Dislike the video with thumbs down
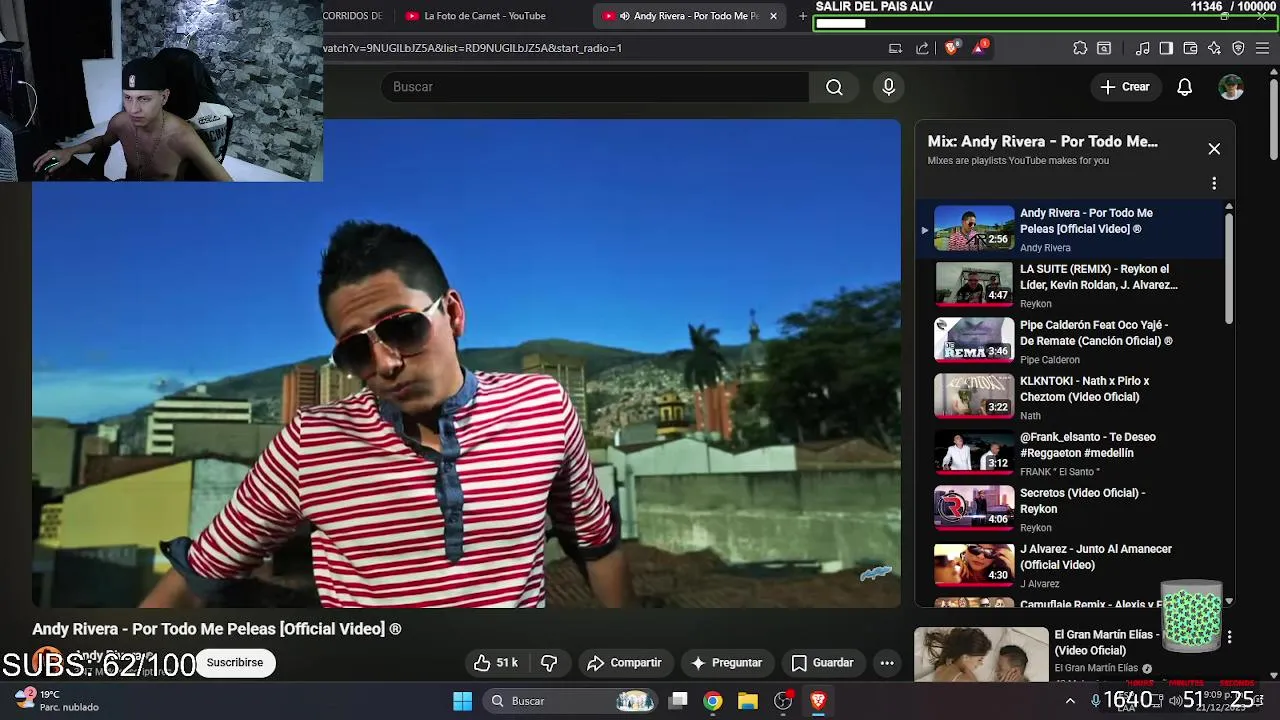1280x720 pixels. click(549, 663)
